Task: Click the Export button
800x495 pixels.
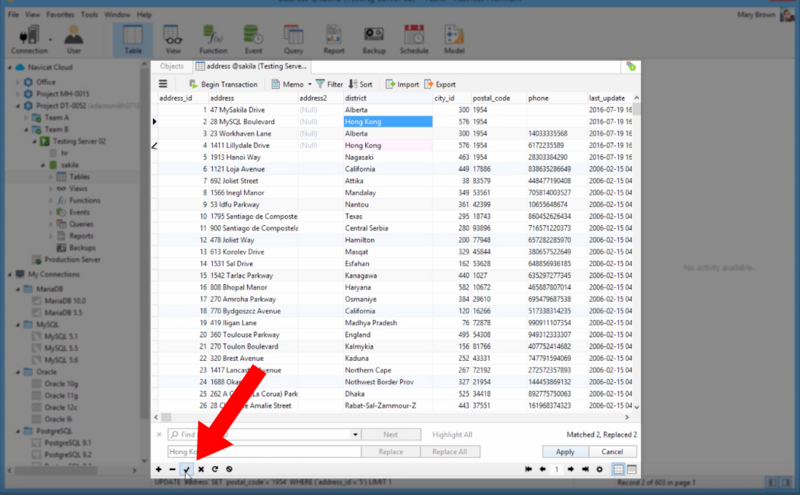Action: click(x=440, y=84)
